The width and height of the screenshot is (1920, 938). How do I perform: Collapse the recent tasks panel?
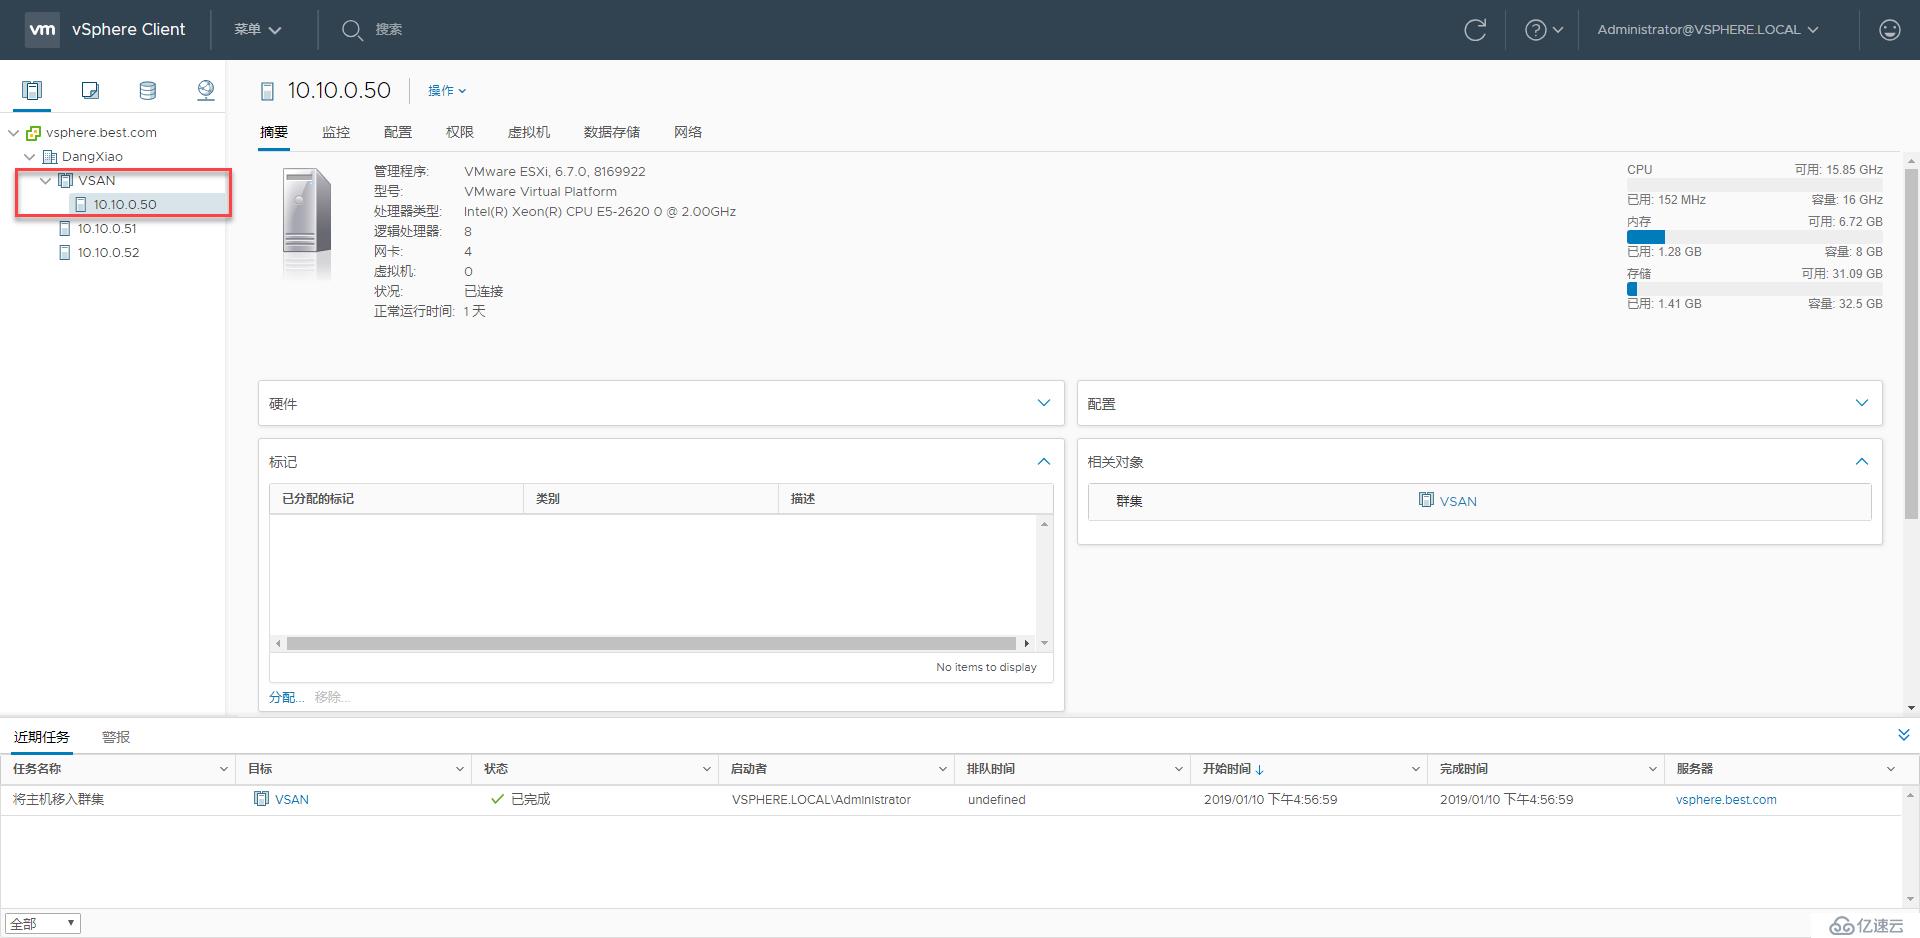[1903, 735]
